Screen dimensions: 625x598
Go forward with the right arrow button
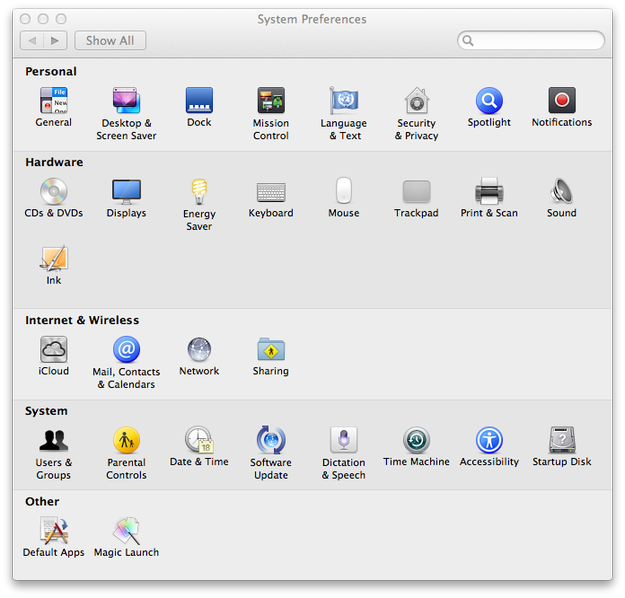click(x=55, y=41)
